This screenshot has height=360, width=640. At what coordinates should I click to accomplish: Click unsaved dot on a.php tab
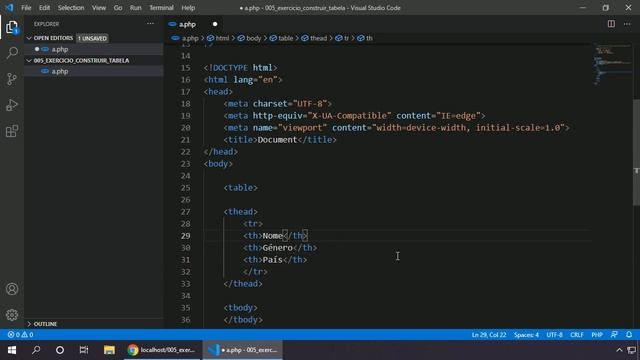[215, 24]
